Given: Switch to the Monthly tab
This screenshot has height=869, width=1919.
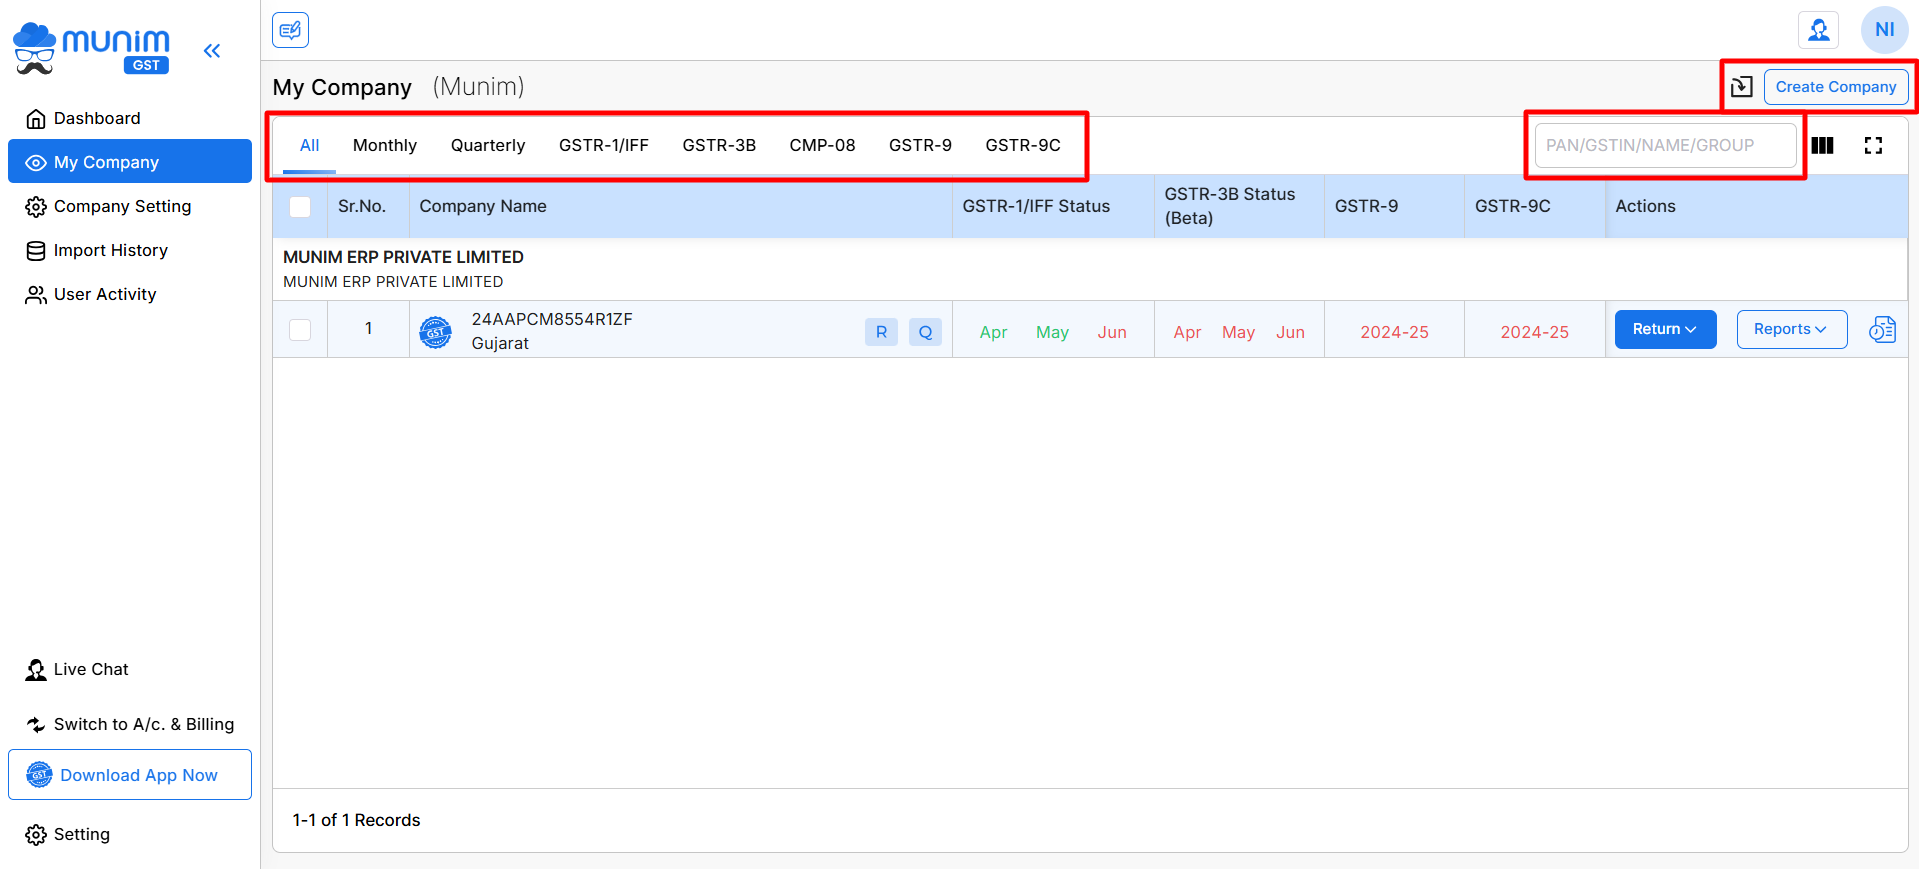Looking at the screenshot, I should (385, 146).
